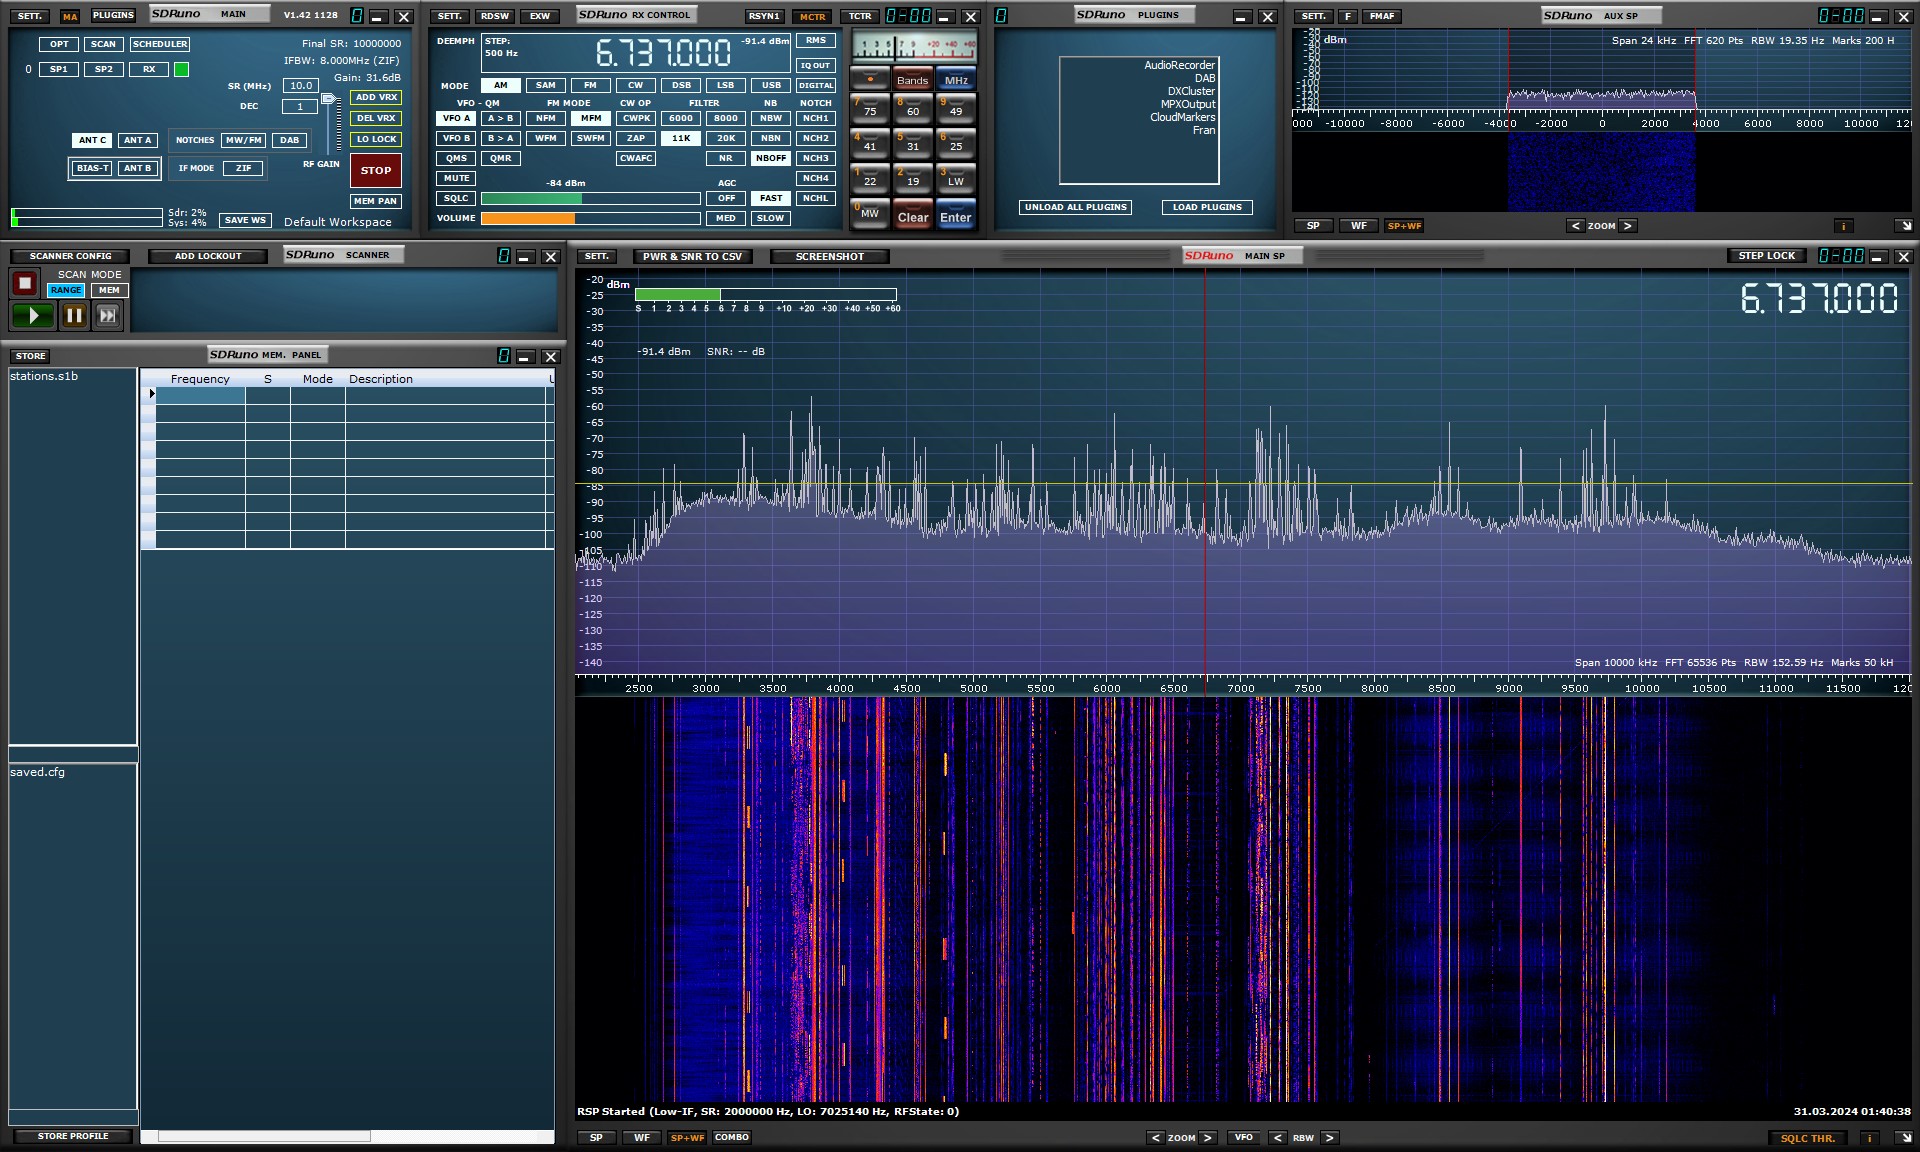Select the AudioRecorder plugin entry

(x=1179, y=65)
